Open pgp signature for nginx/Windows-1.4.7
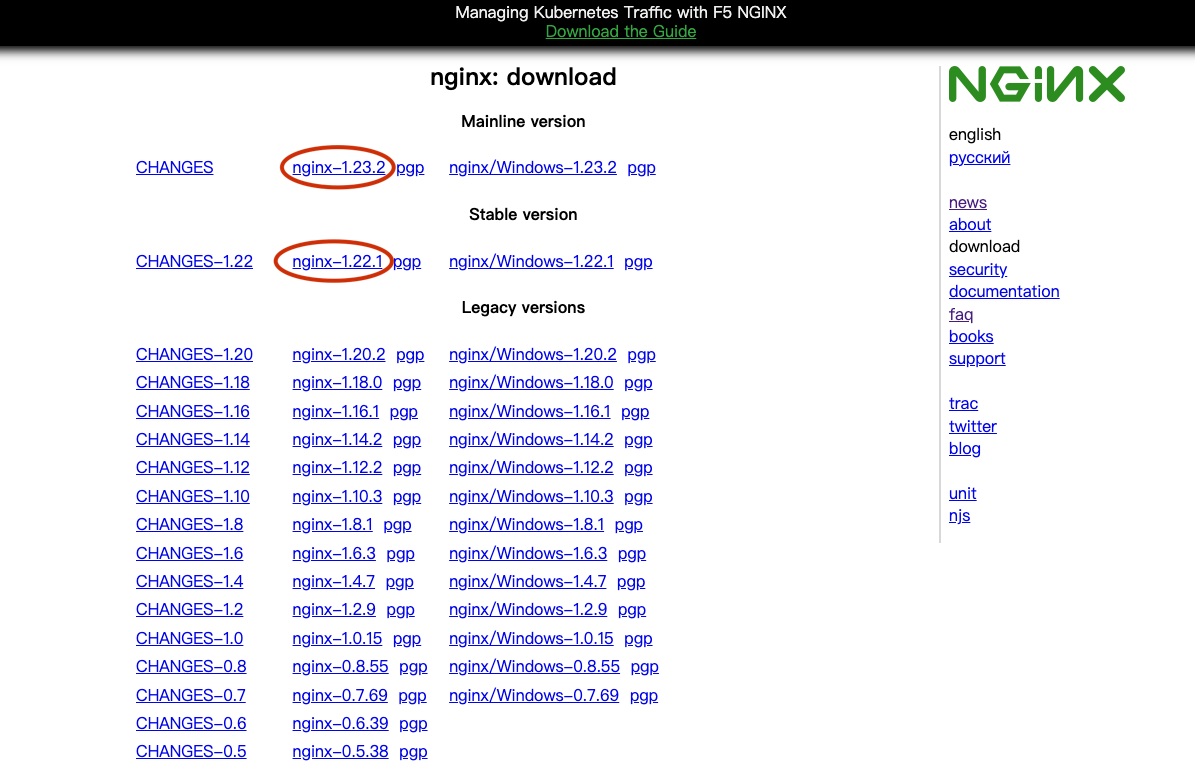The height and width of the screenshot is (773, 1195). pyautogui.click(x=631, y=582)
